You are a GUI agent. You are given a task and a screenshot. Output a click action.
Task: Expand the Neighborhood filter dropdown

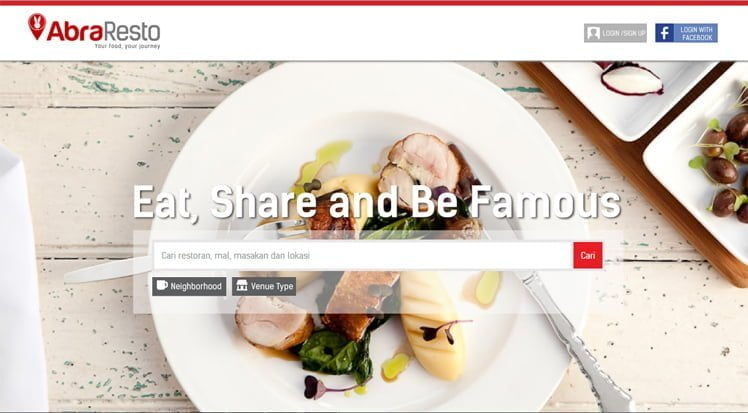(x=189, y=286)
